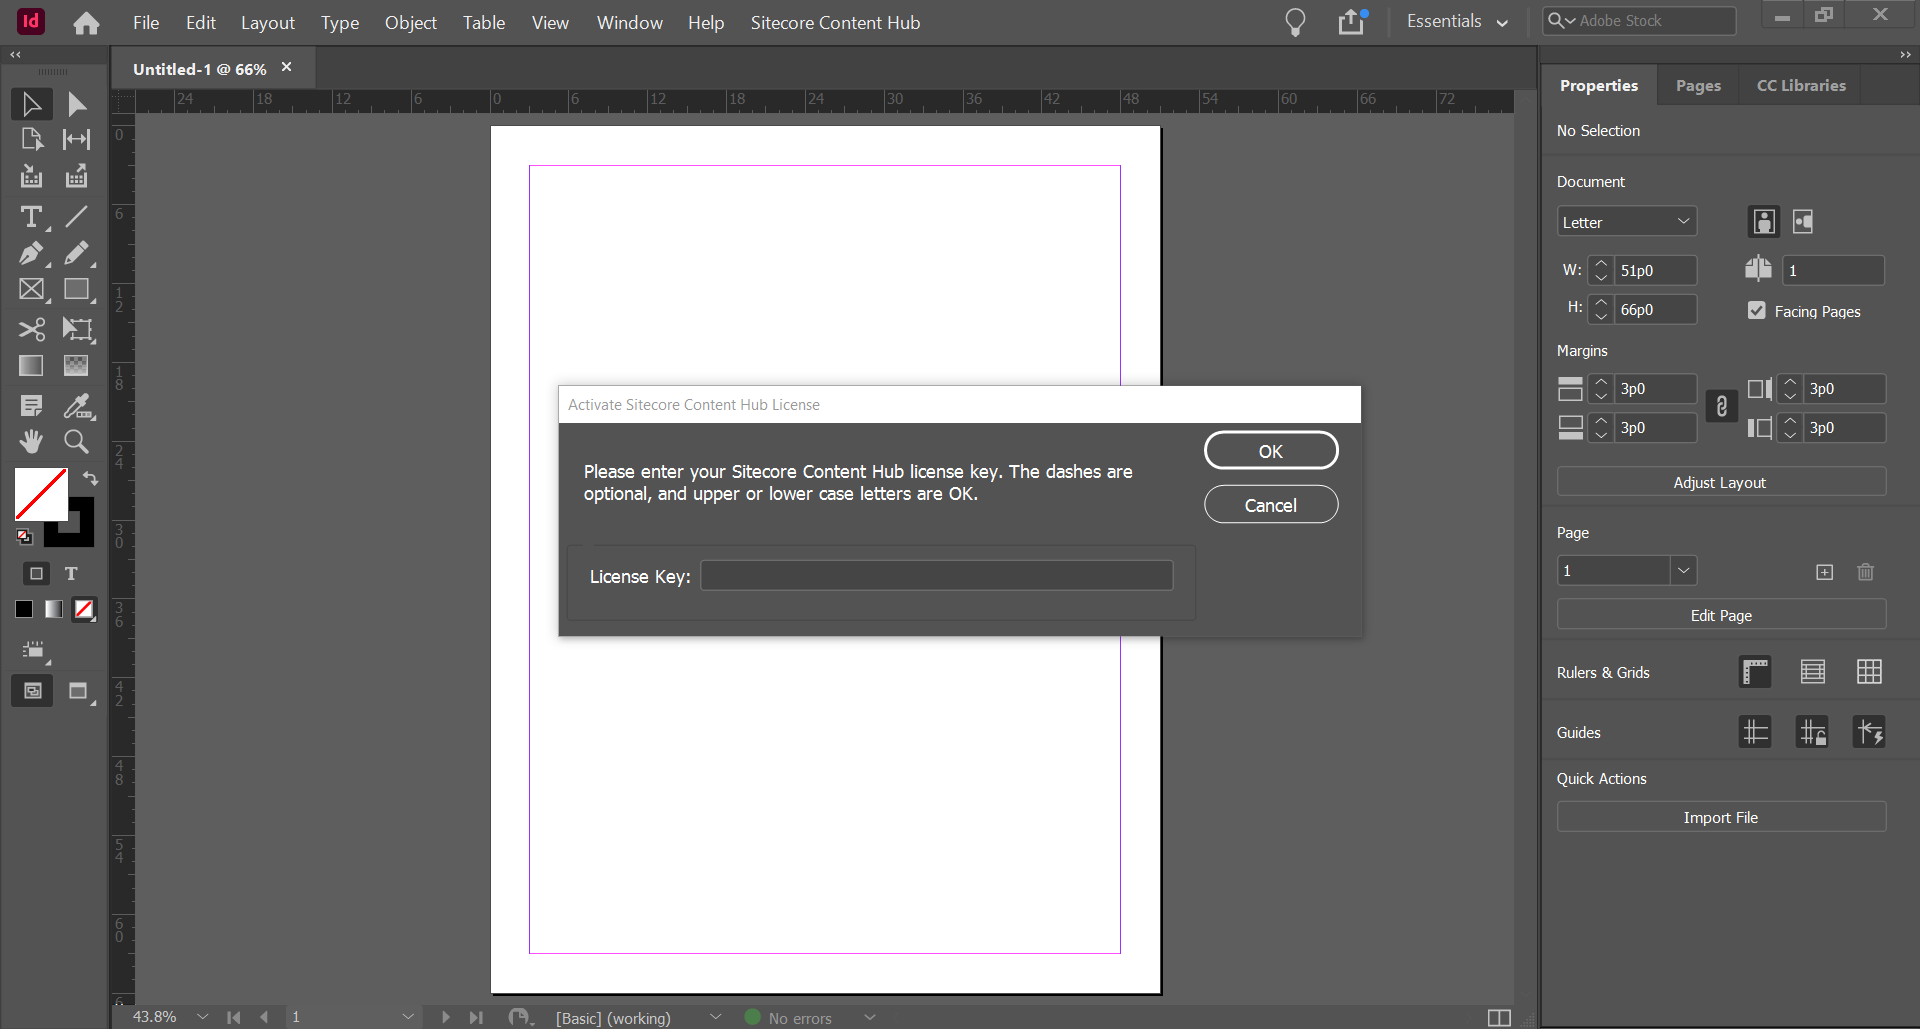The width and height of the screenshot is (1920, 1029).
Task: Select the Hand tool
Action: click(x=31, y=441)
